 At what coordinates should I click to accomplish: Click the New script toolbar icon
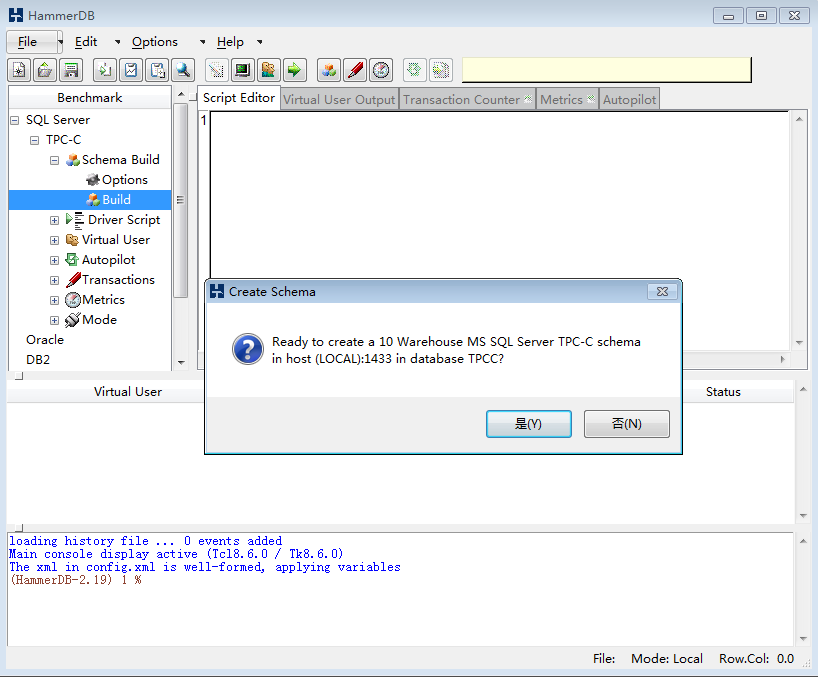coord(19,70)
